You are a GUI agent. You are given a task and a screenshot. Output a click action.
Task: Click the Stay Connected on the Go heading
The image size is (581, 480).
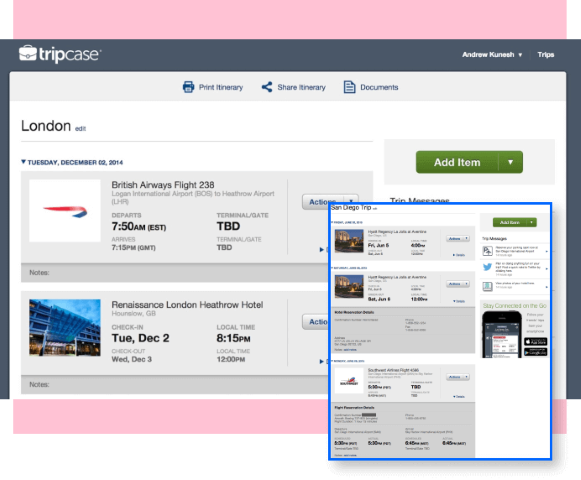(x=514, y=306)
